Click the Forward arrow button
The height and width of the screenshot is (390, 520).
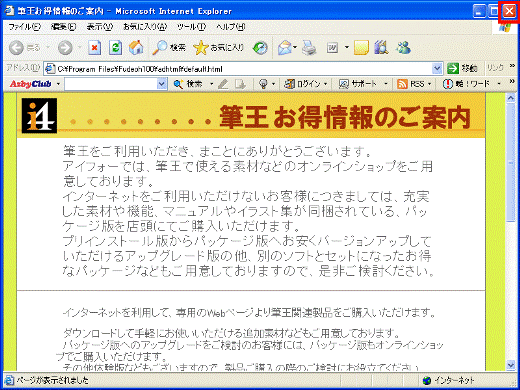(x=65, y=48)
